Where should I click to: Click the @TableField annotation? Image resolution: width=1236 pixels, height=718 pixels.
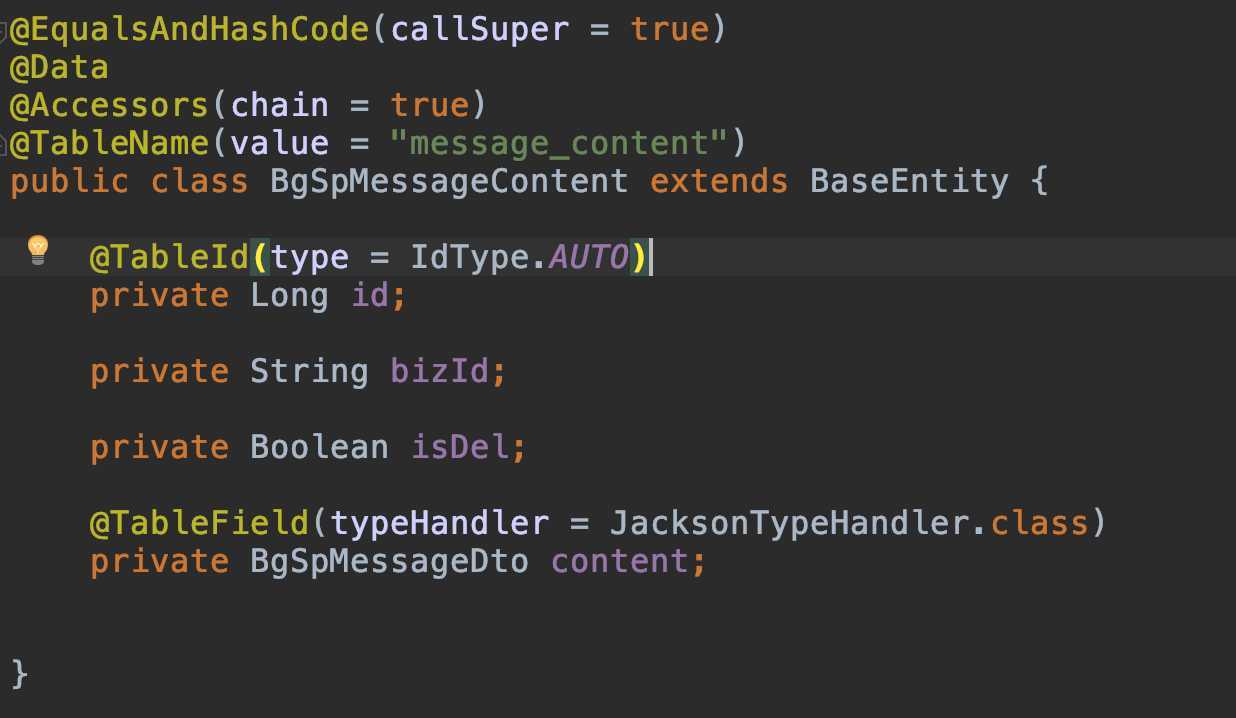(x=199, y=523)
